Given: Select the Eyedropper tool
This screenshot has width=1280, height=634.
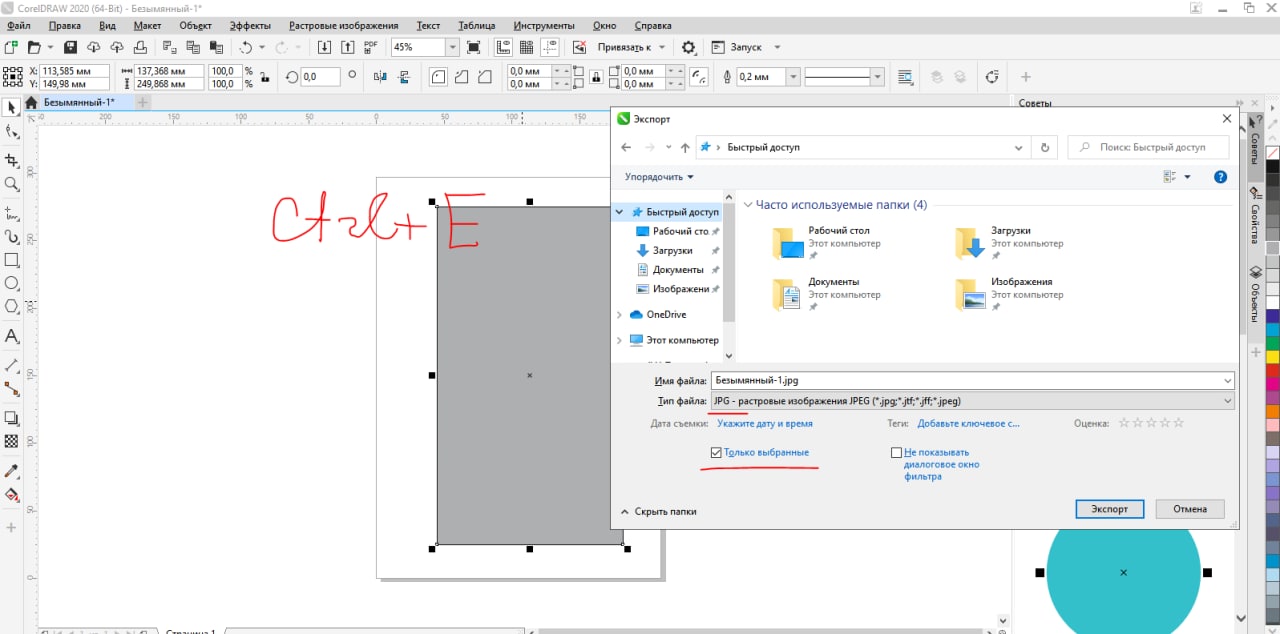Looking at the screenshot, I should coord(12,470).
